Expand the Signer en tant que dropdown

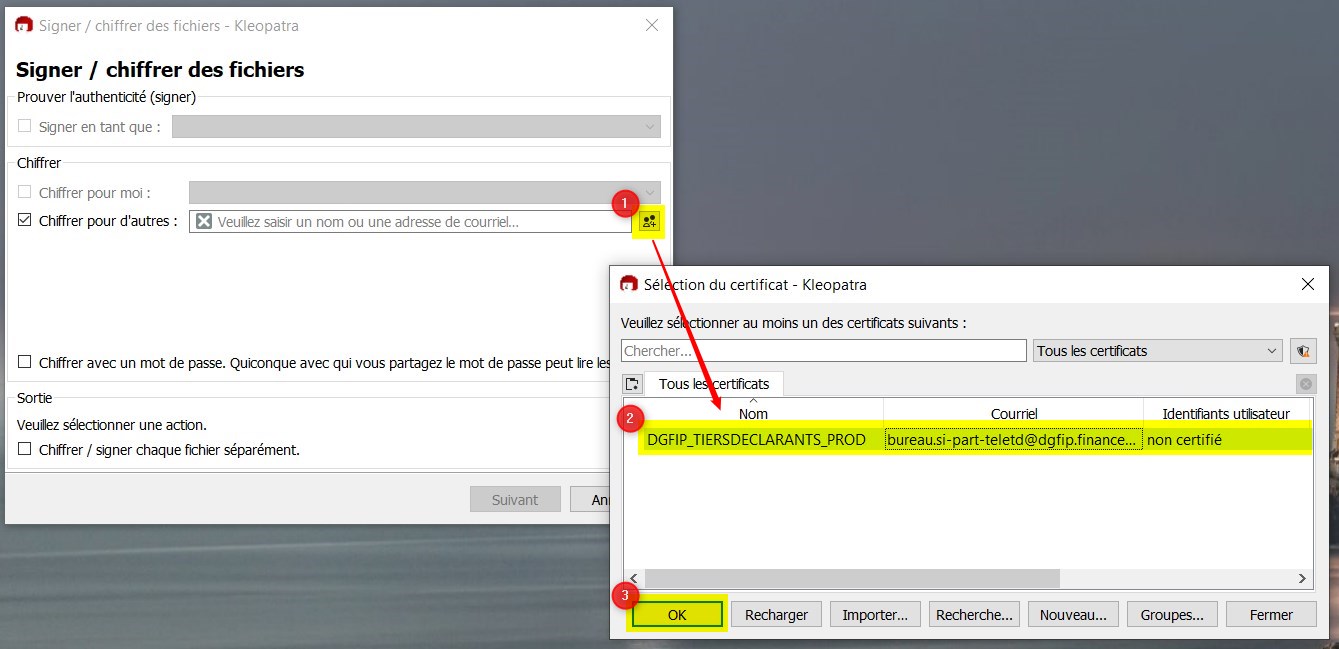pyautogui.click(x=416, y=127)
